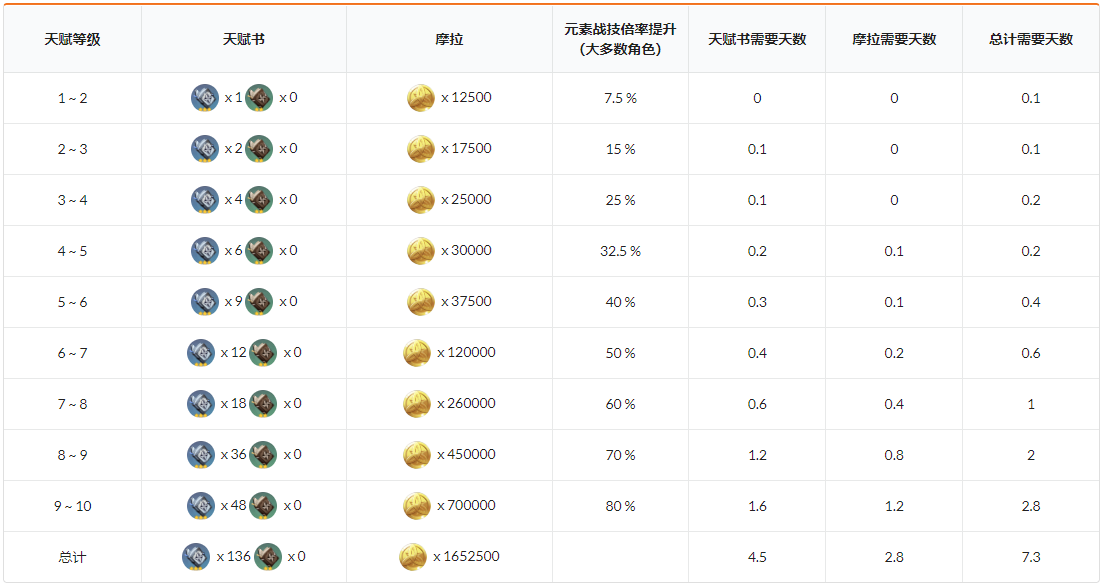The height and width of the screenshot is (586, 1102).
Task: Click the 25 % multiplier value
Action: point(620,200)
